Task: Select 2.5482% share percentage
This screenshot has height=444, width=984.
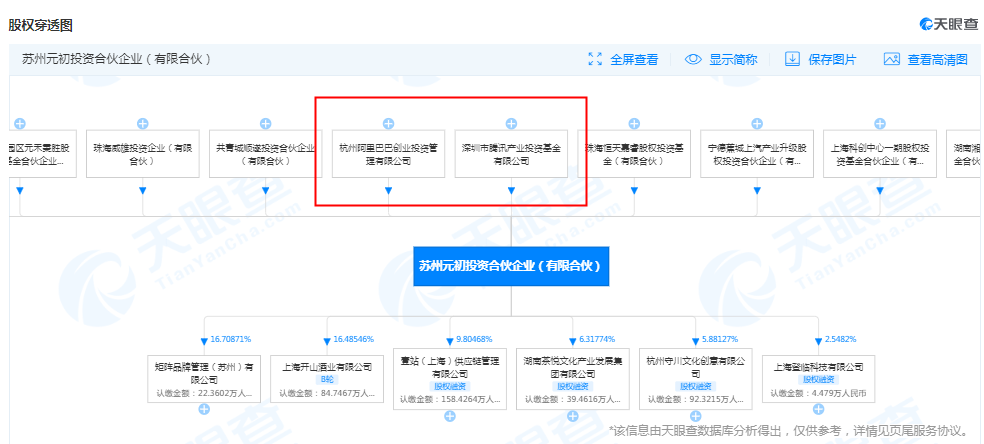Action: tap(840, 339)
